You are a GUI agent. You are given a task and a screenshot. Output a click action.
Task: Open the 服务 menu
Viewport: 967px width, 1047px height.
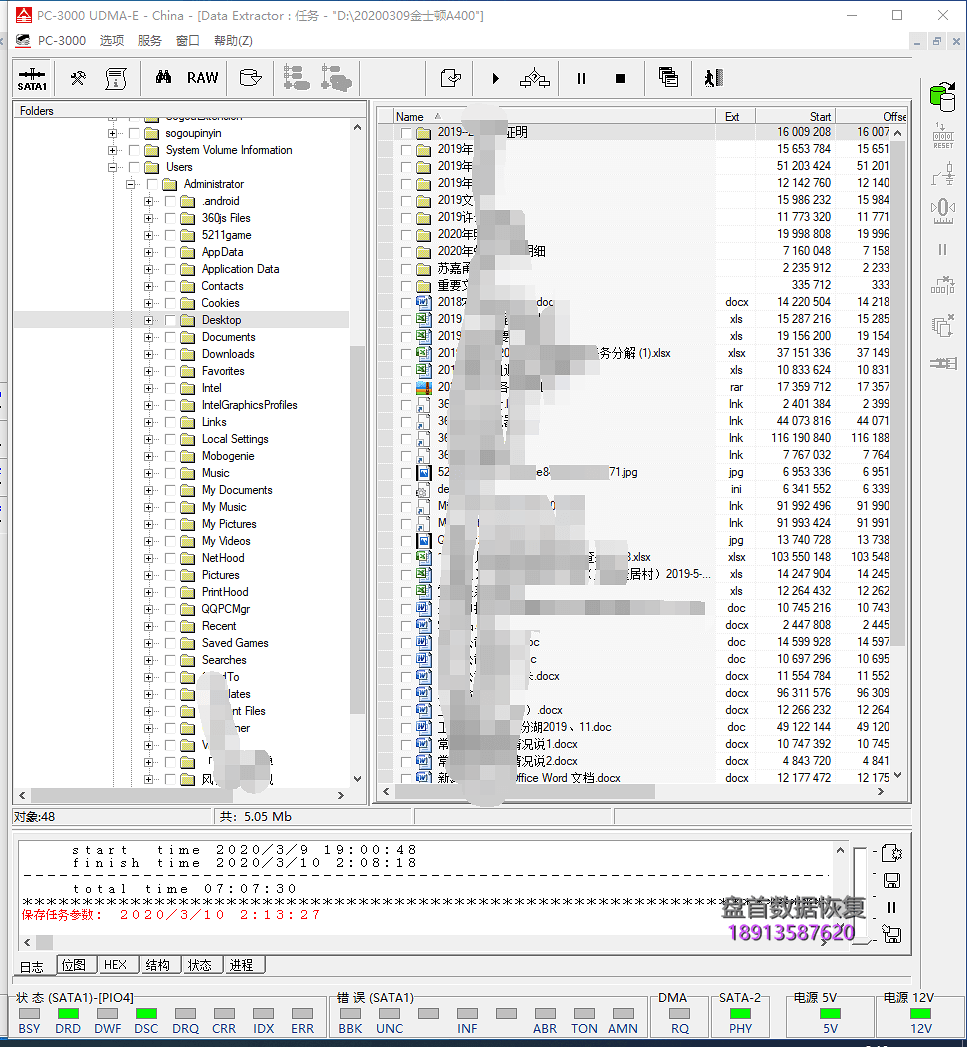click(150, 41)
